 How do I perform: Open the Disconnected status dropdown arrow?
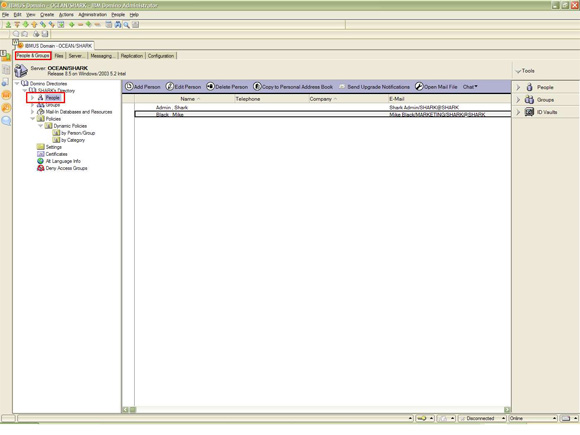[503, 418]
